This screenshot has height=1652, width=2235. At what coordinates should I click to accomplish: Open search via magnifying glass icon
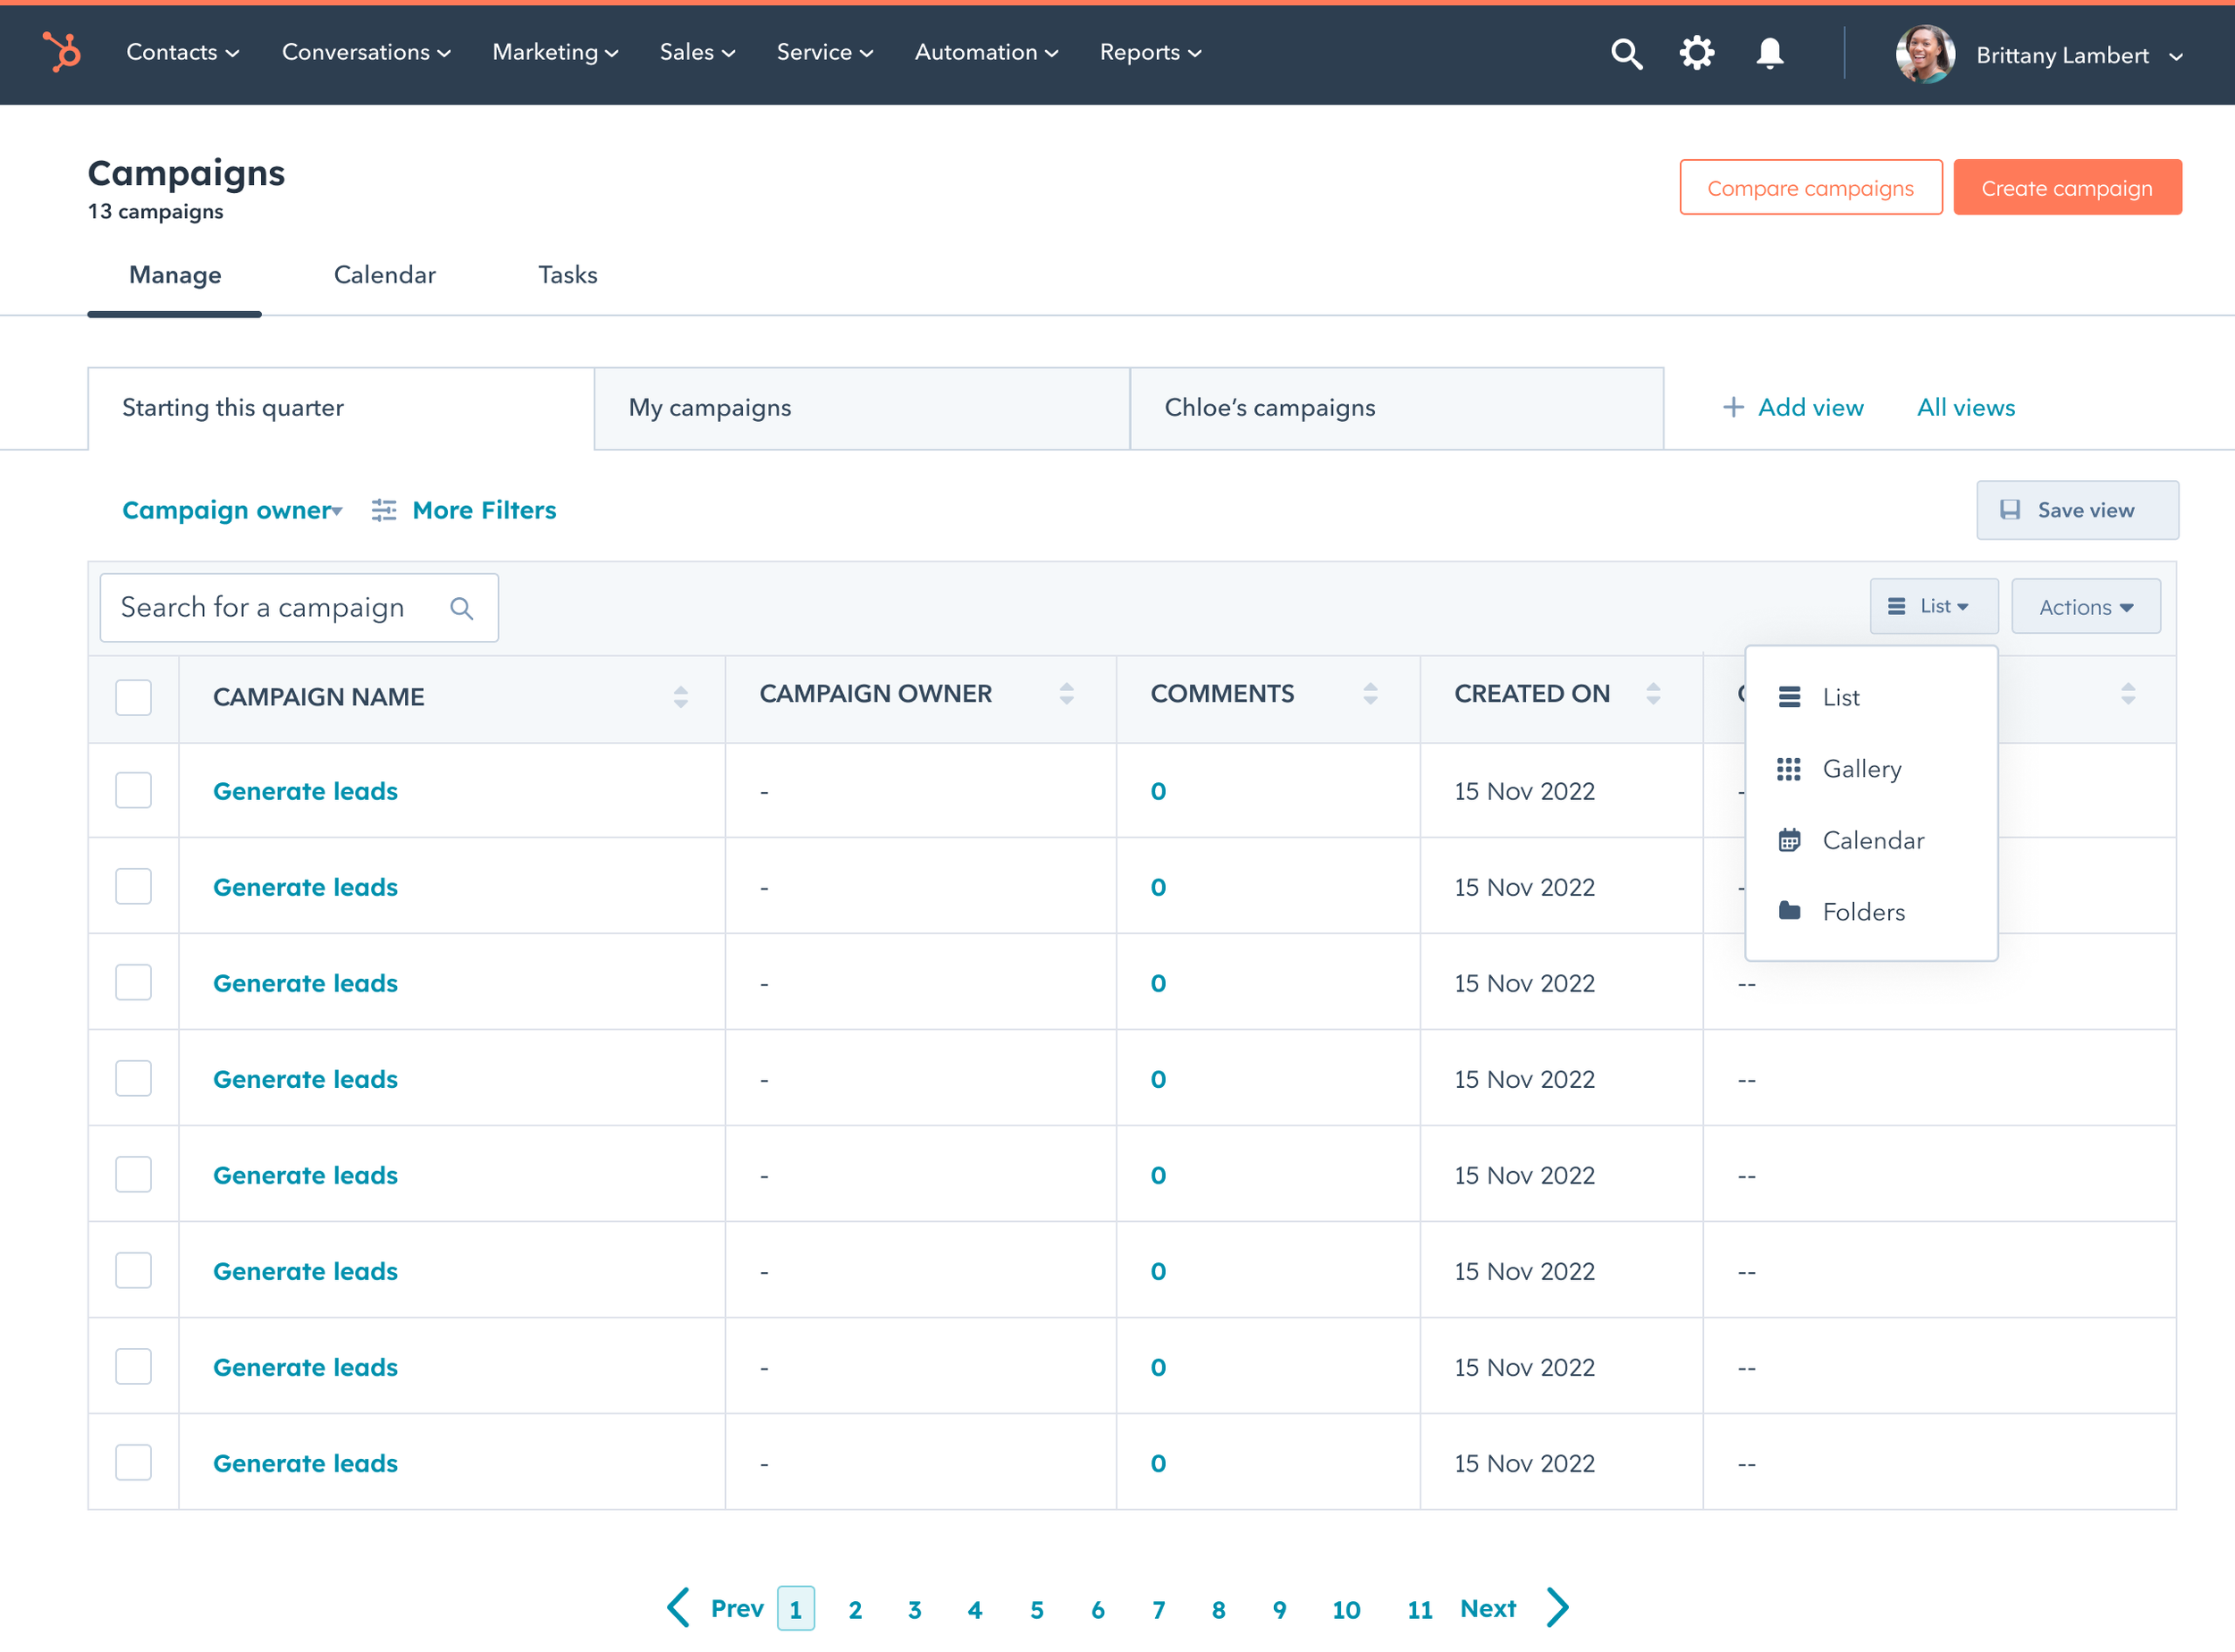pyautogui.click(x=1626, y=53)
